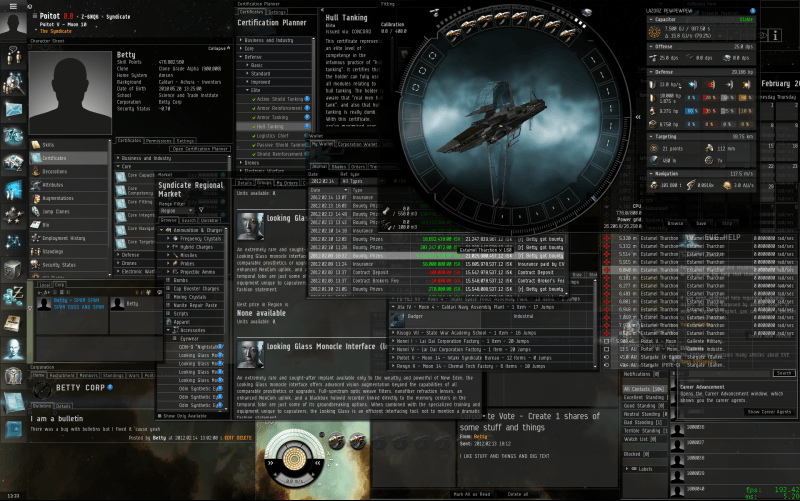The height and width of the screenshot is (501, 800).
Task: Click Save button in fitting window
Action: click(701, 223)
